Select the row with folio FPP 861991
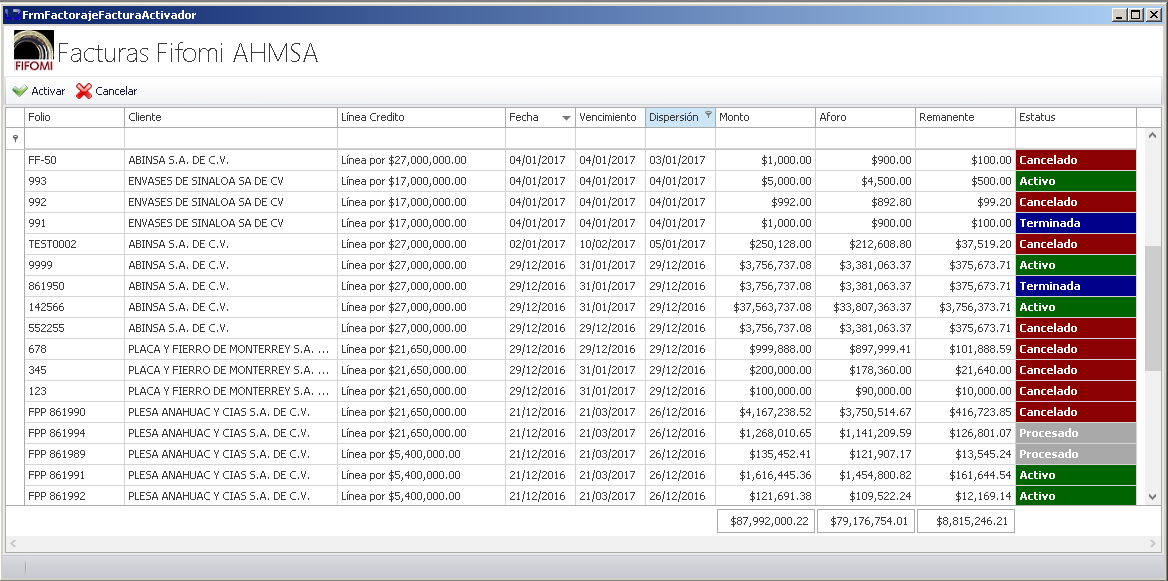This screenshot has width=1168, height=581. click(571, 475)
